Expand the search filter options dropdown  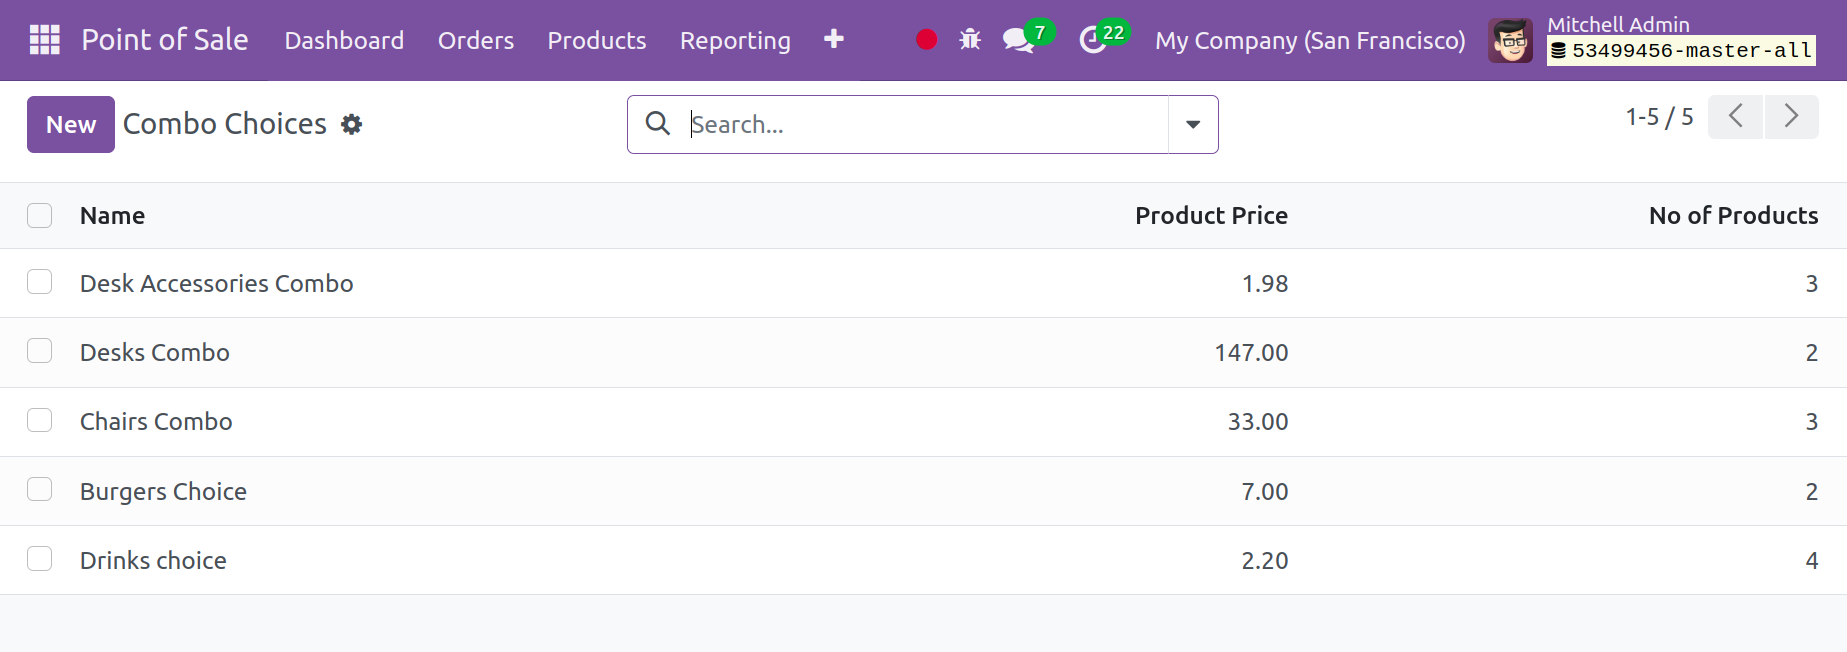coord(1192,125)
